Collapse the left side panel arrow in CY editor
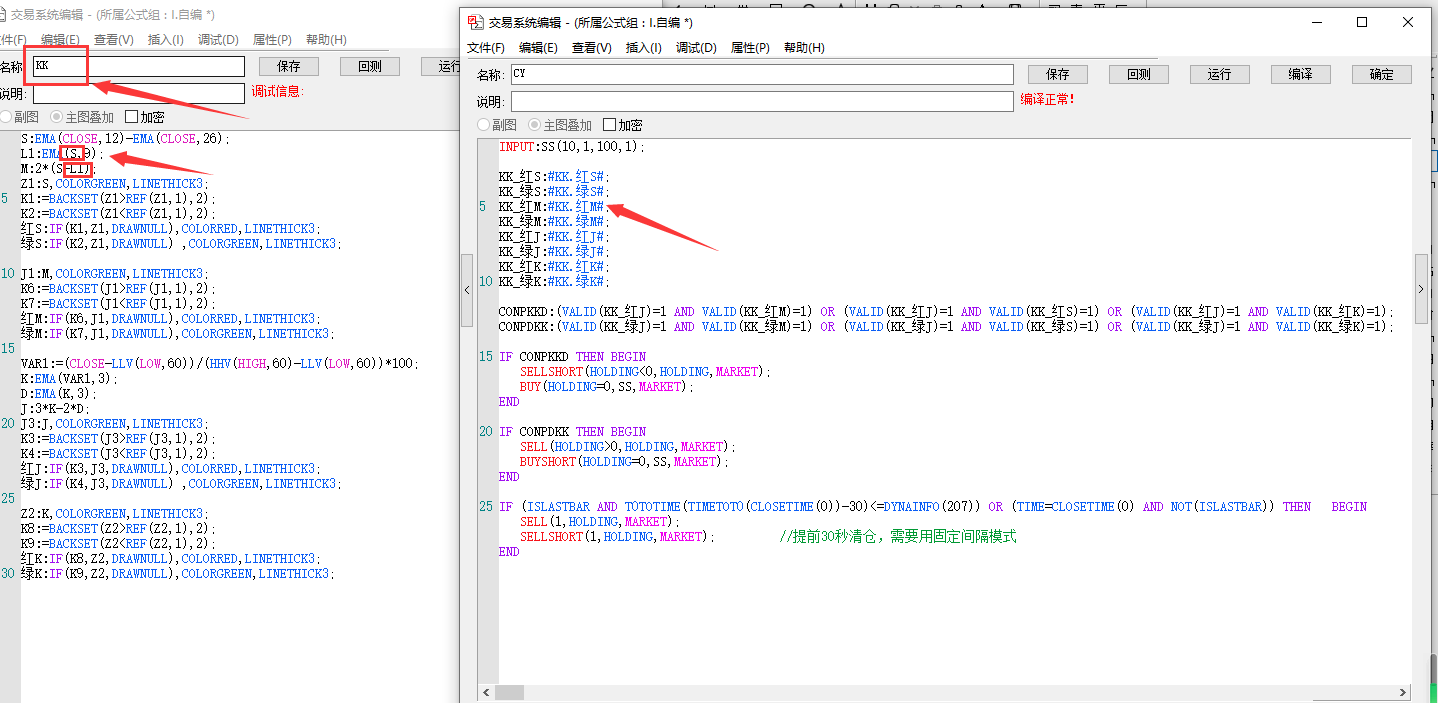Image resolution: width=1438 pixels, height=703 pixels. [466, 289]
